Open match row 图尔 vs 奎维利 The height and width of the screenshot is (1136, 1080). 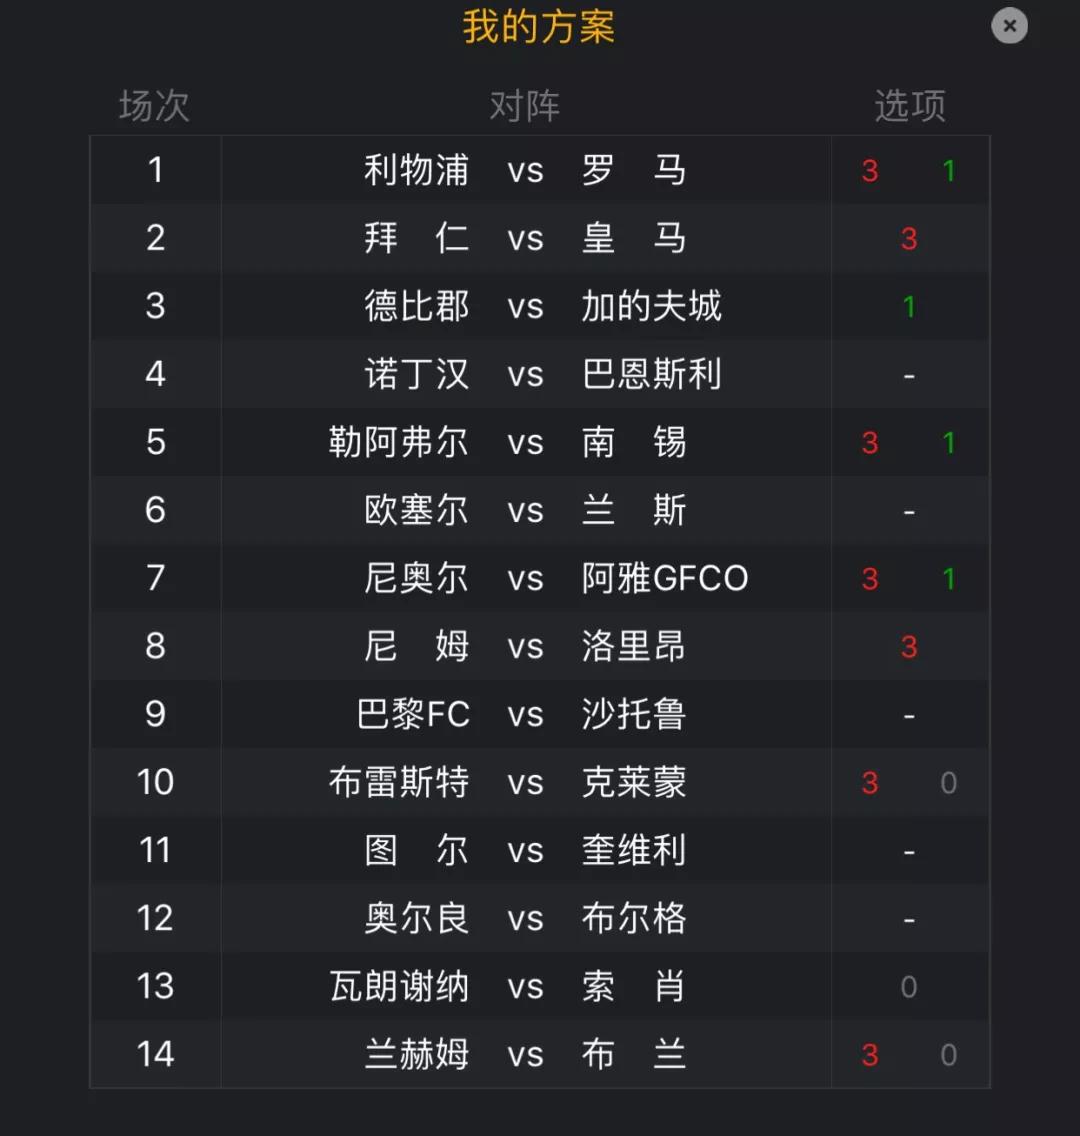pos(540,850)
